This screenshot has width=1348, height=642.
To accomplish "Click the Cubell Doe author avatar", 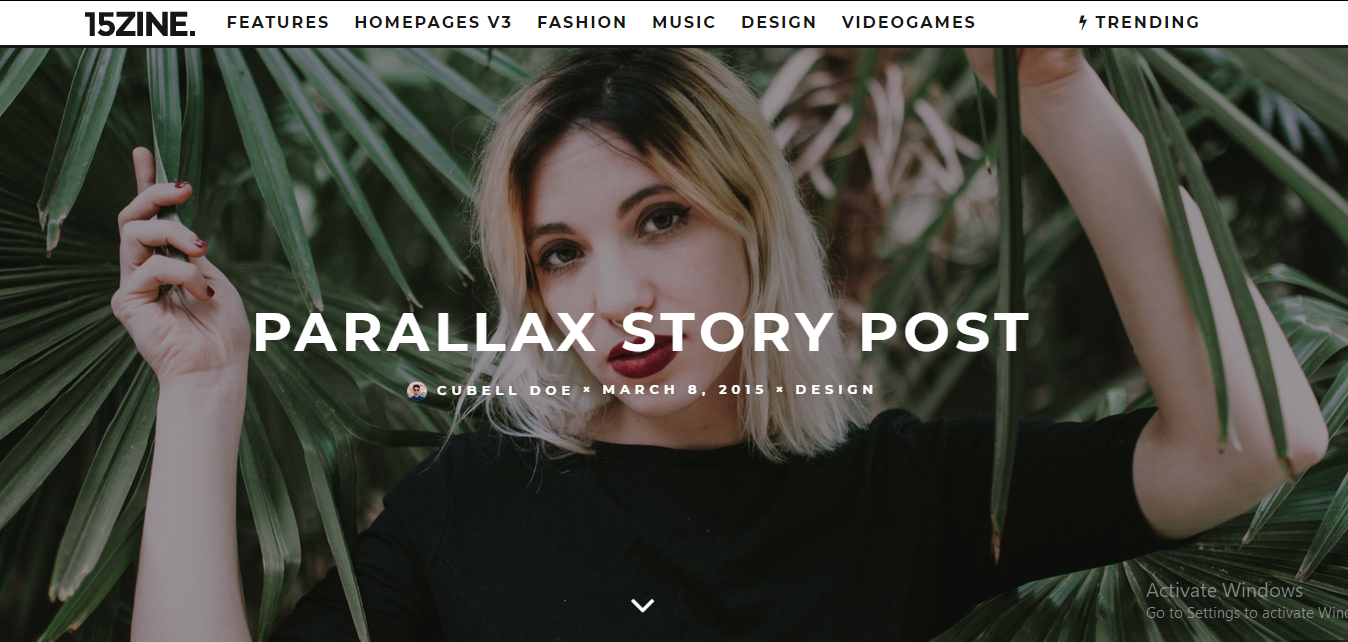I will click(417, 390).
